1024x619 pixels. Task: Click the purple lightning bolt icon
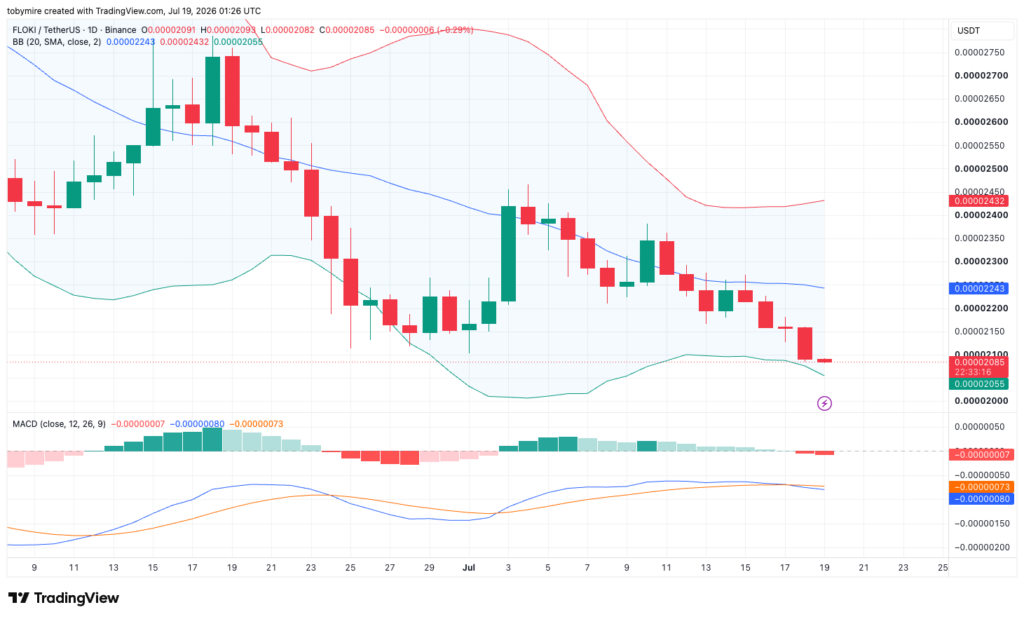coord(824,404)
